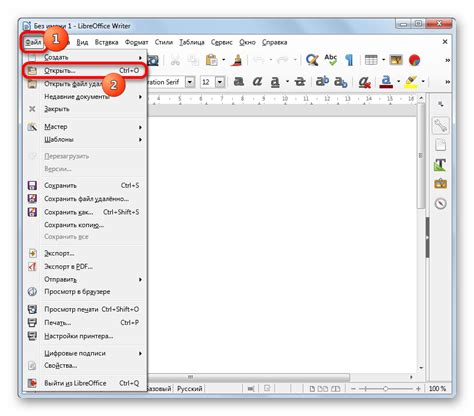Open sidebar Gallery icon
Screen dimensions: 474x416
(440, 184)
